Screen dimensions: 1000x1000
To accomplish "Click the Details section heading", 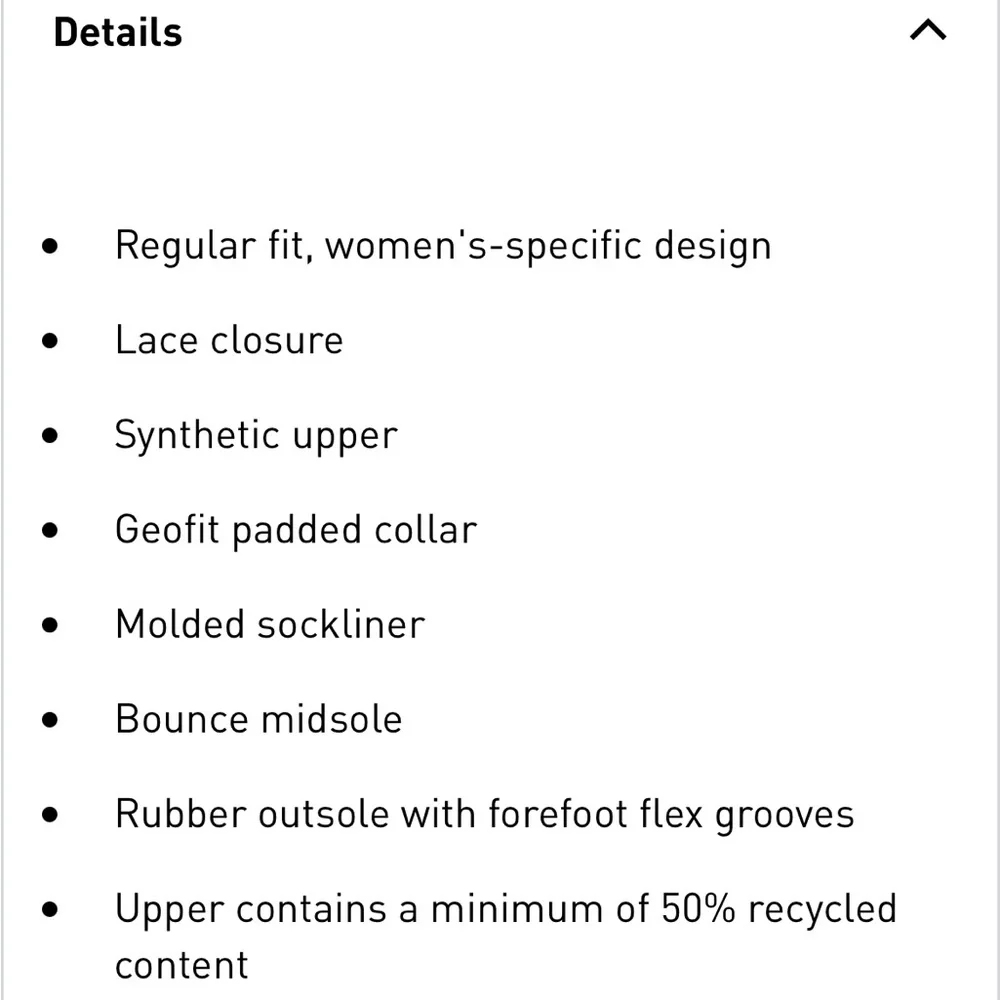I will pyautogui.click(x=118, y=33).
